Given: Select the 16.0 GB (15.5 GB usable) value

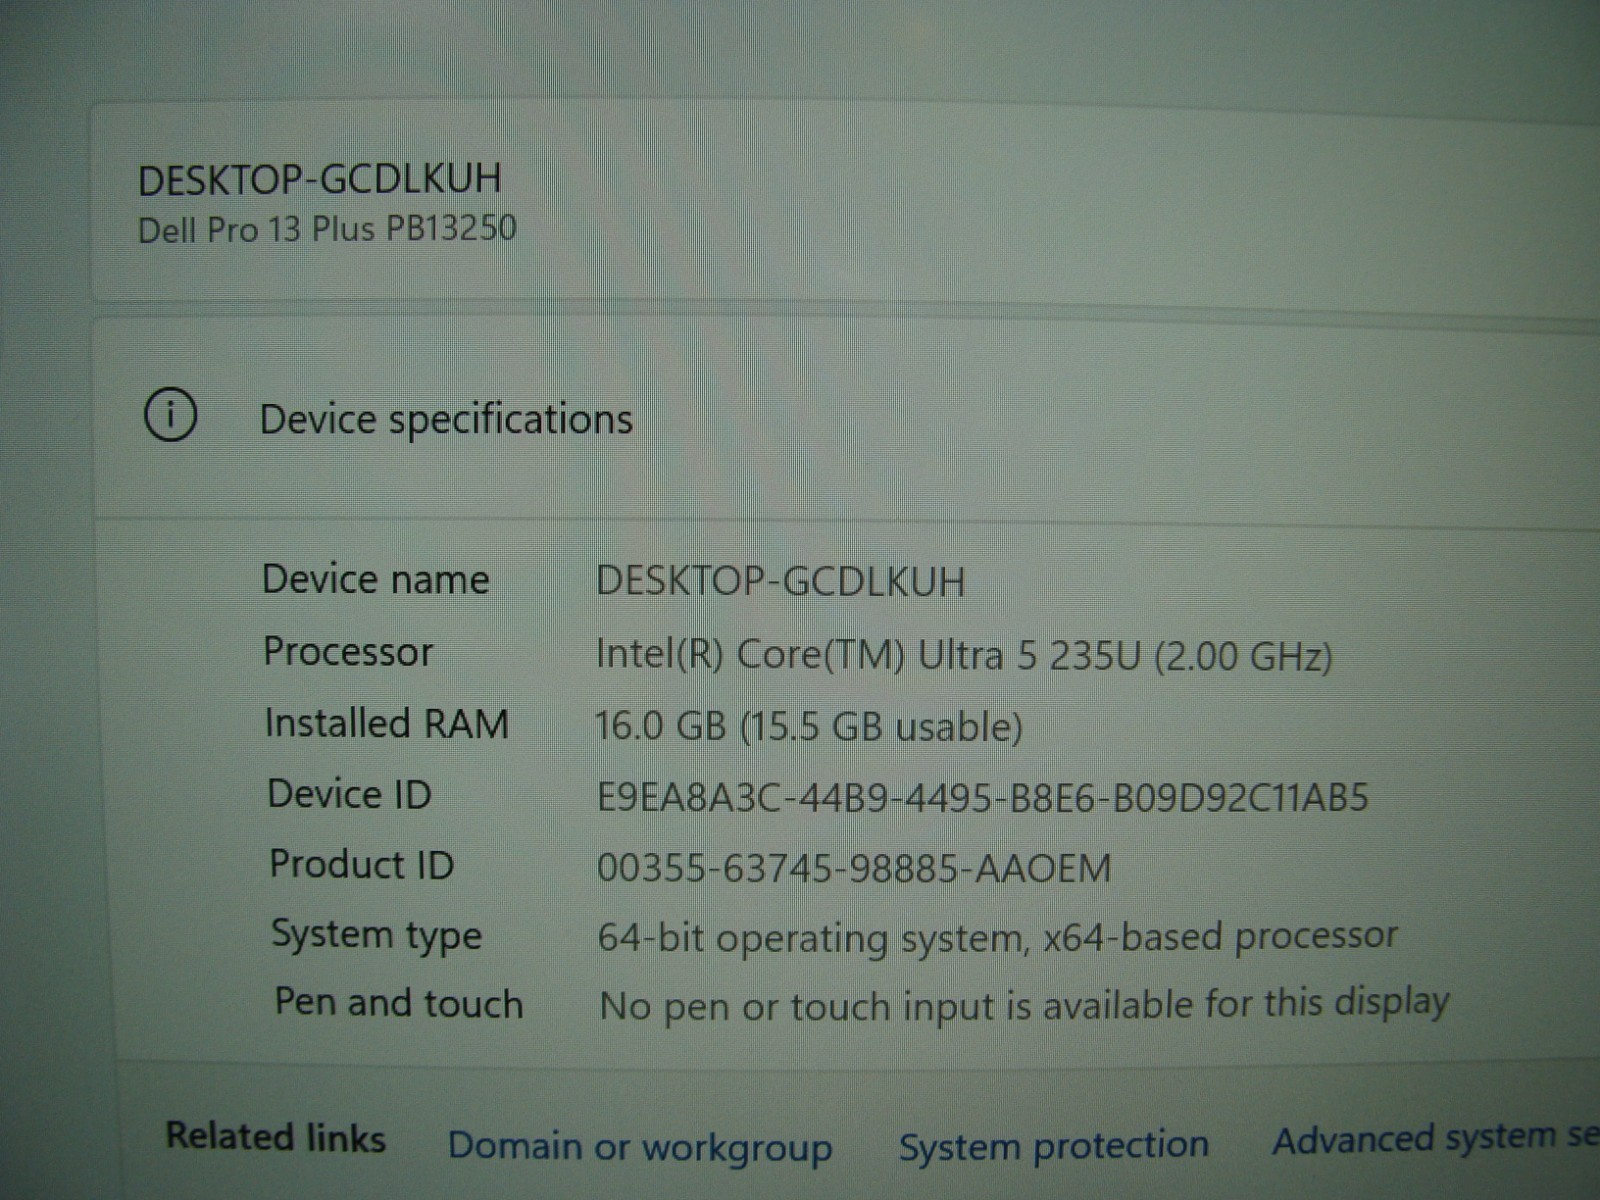Looking at the screenshot, I should [x=809, y=726].
